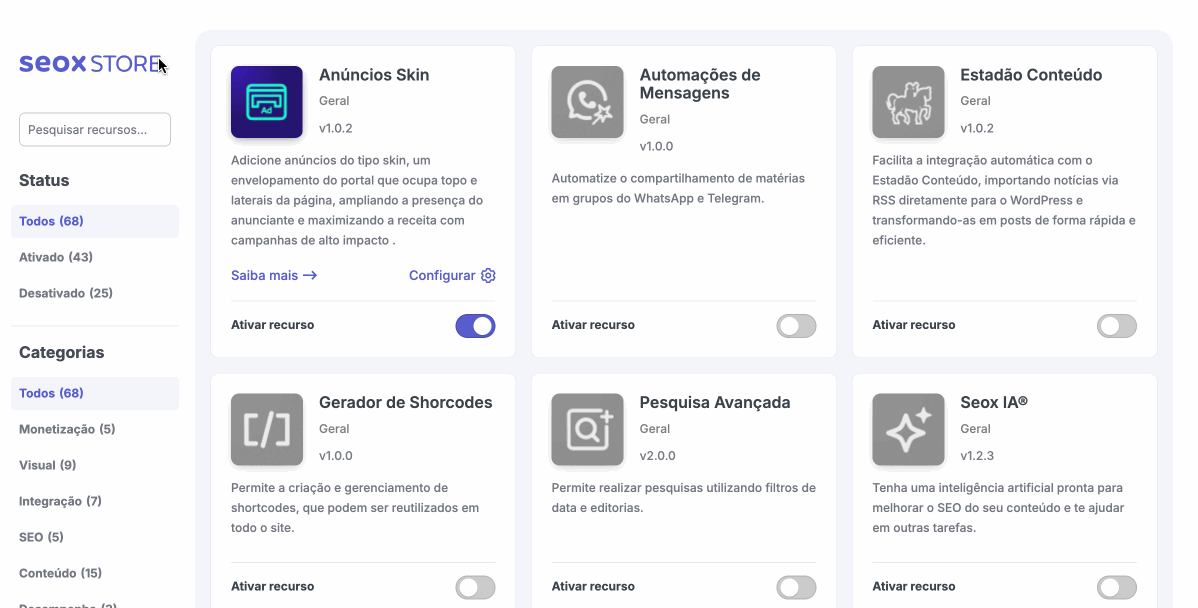
Task: Click the Estadão Conteúdo title
Action: [1031, 75]
